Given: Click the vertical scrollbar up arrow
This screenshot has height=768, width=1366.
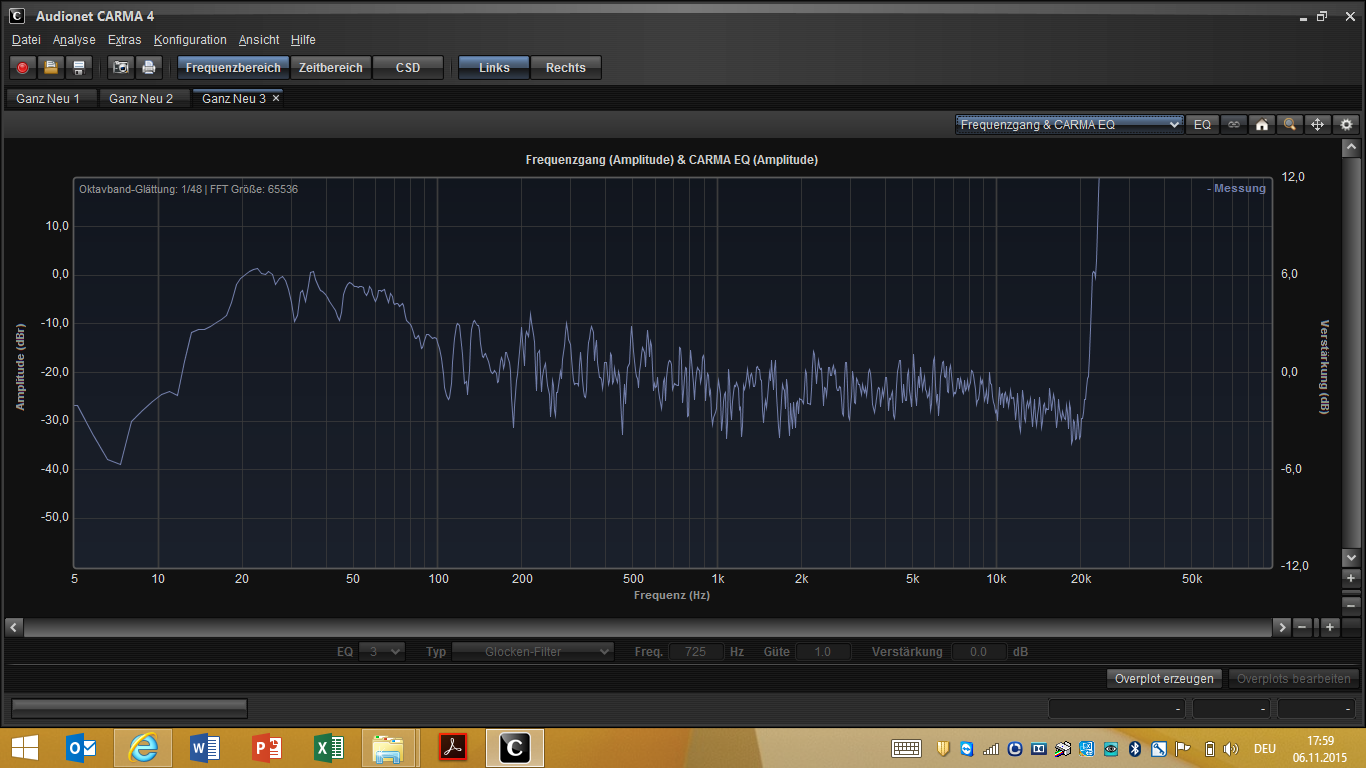Looking at the screenshot, I should [x=1351, y=148].
